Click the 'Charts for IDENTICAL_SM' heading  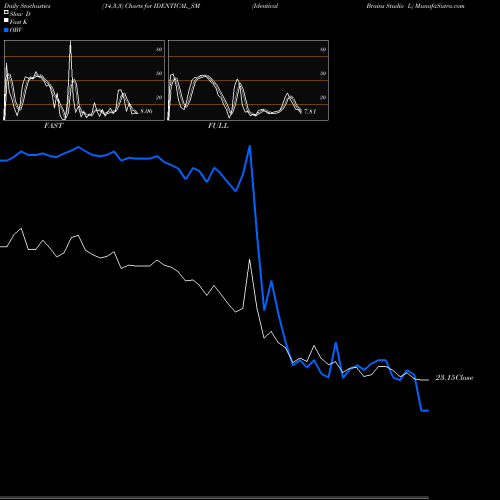(x=162, y=6)
